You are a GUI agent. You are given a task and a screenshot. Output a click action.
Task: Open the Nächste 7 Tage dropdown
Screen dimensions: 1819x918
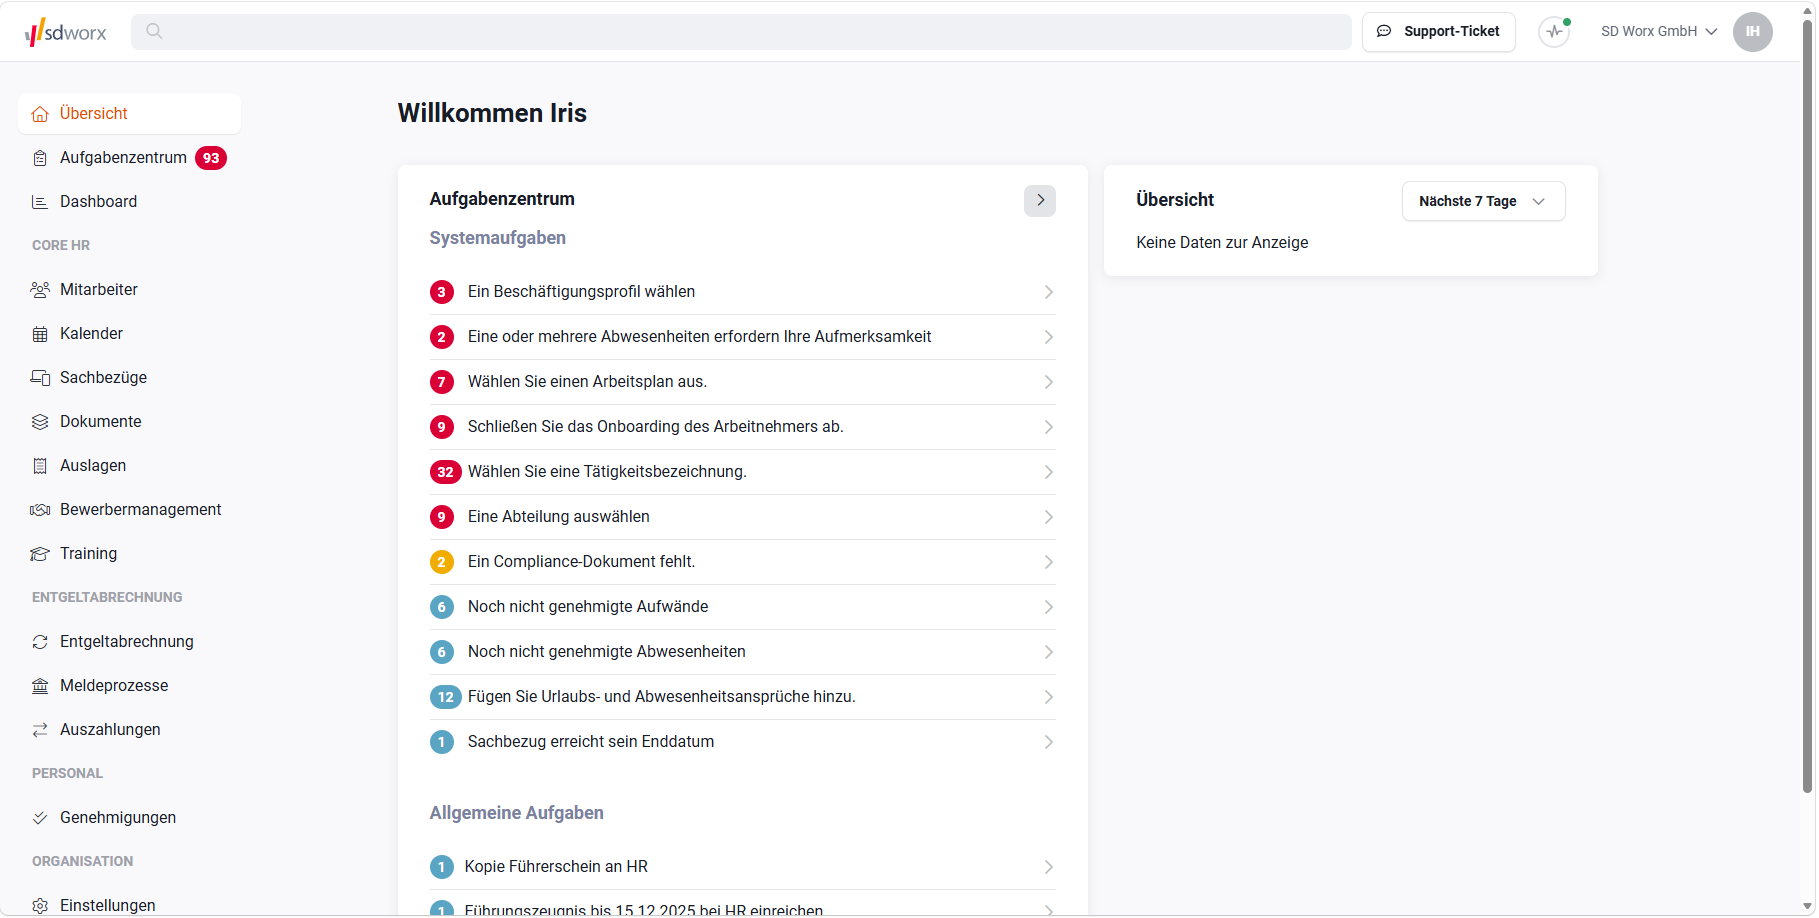pos(1483,201)
